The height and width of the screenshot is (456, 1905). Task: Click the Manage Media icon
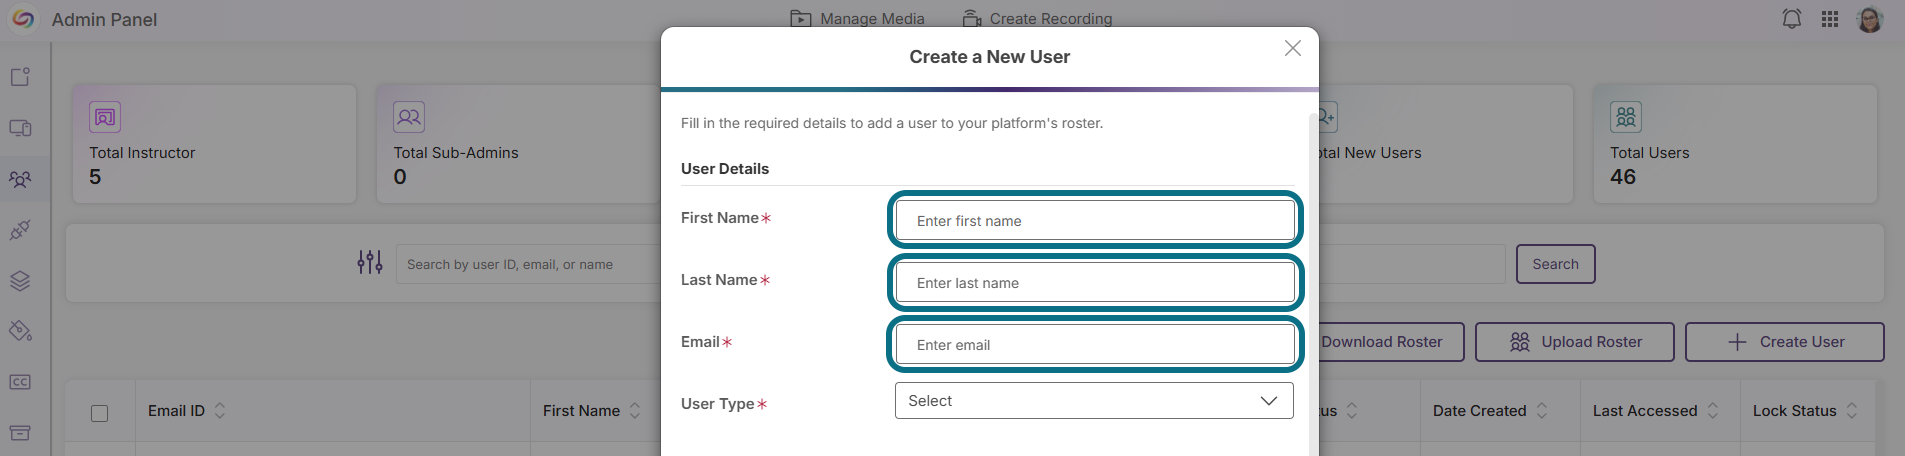tap(800, 18)
